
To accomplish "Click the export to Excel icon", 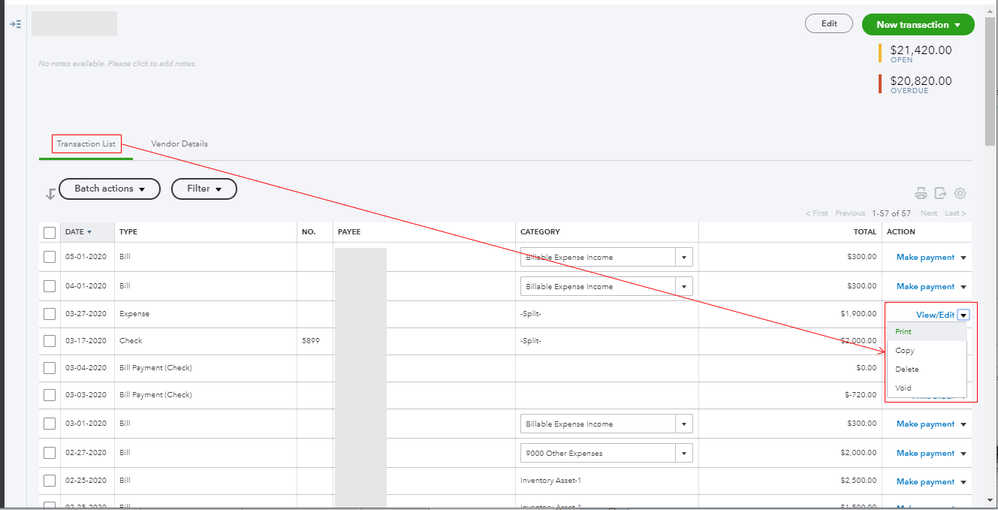I will coord(940,193).
